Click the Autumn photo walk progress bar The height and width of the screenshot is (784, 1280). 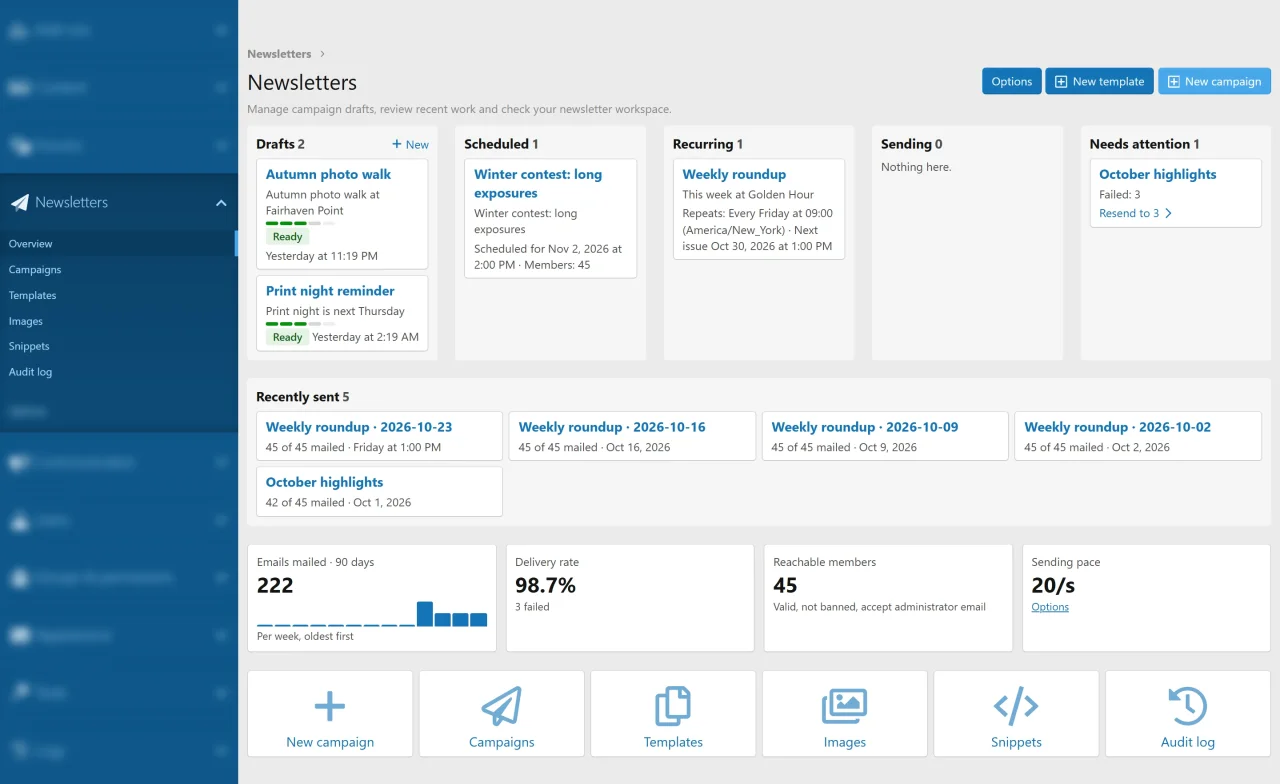pyautogui.click(x=300, y=224)
